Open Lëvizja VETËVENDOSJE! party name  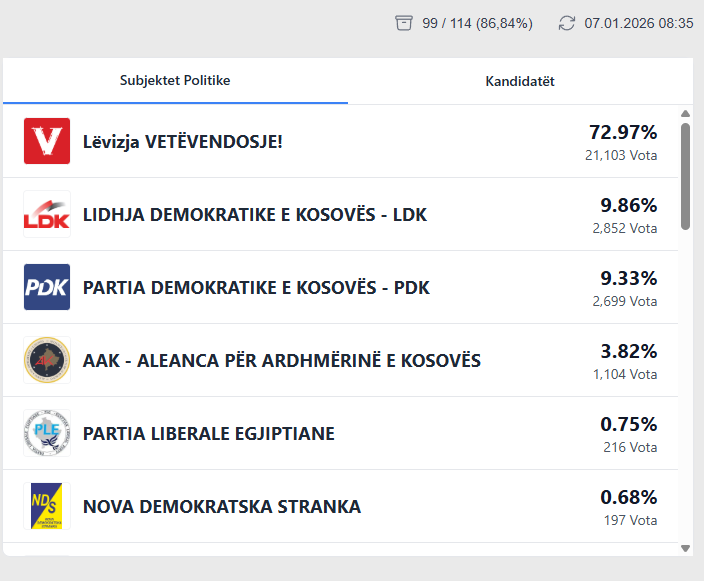[x=183, y=142]
